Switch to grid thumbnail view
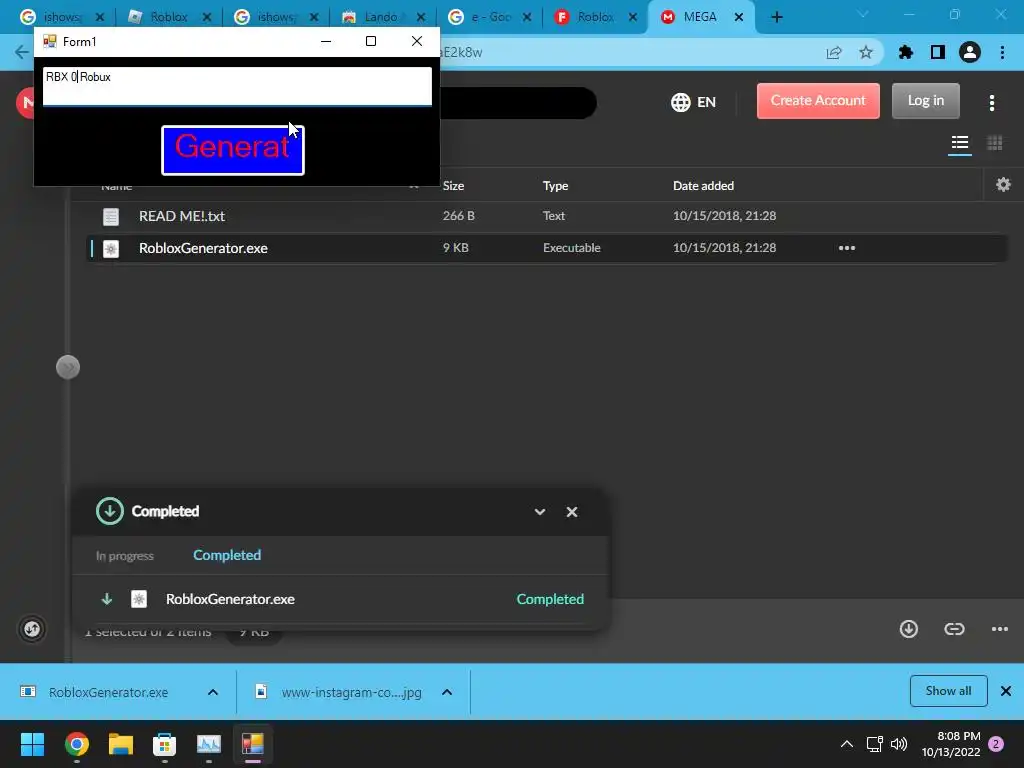1024x768 pixels. pos(994,143)
